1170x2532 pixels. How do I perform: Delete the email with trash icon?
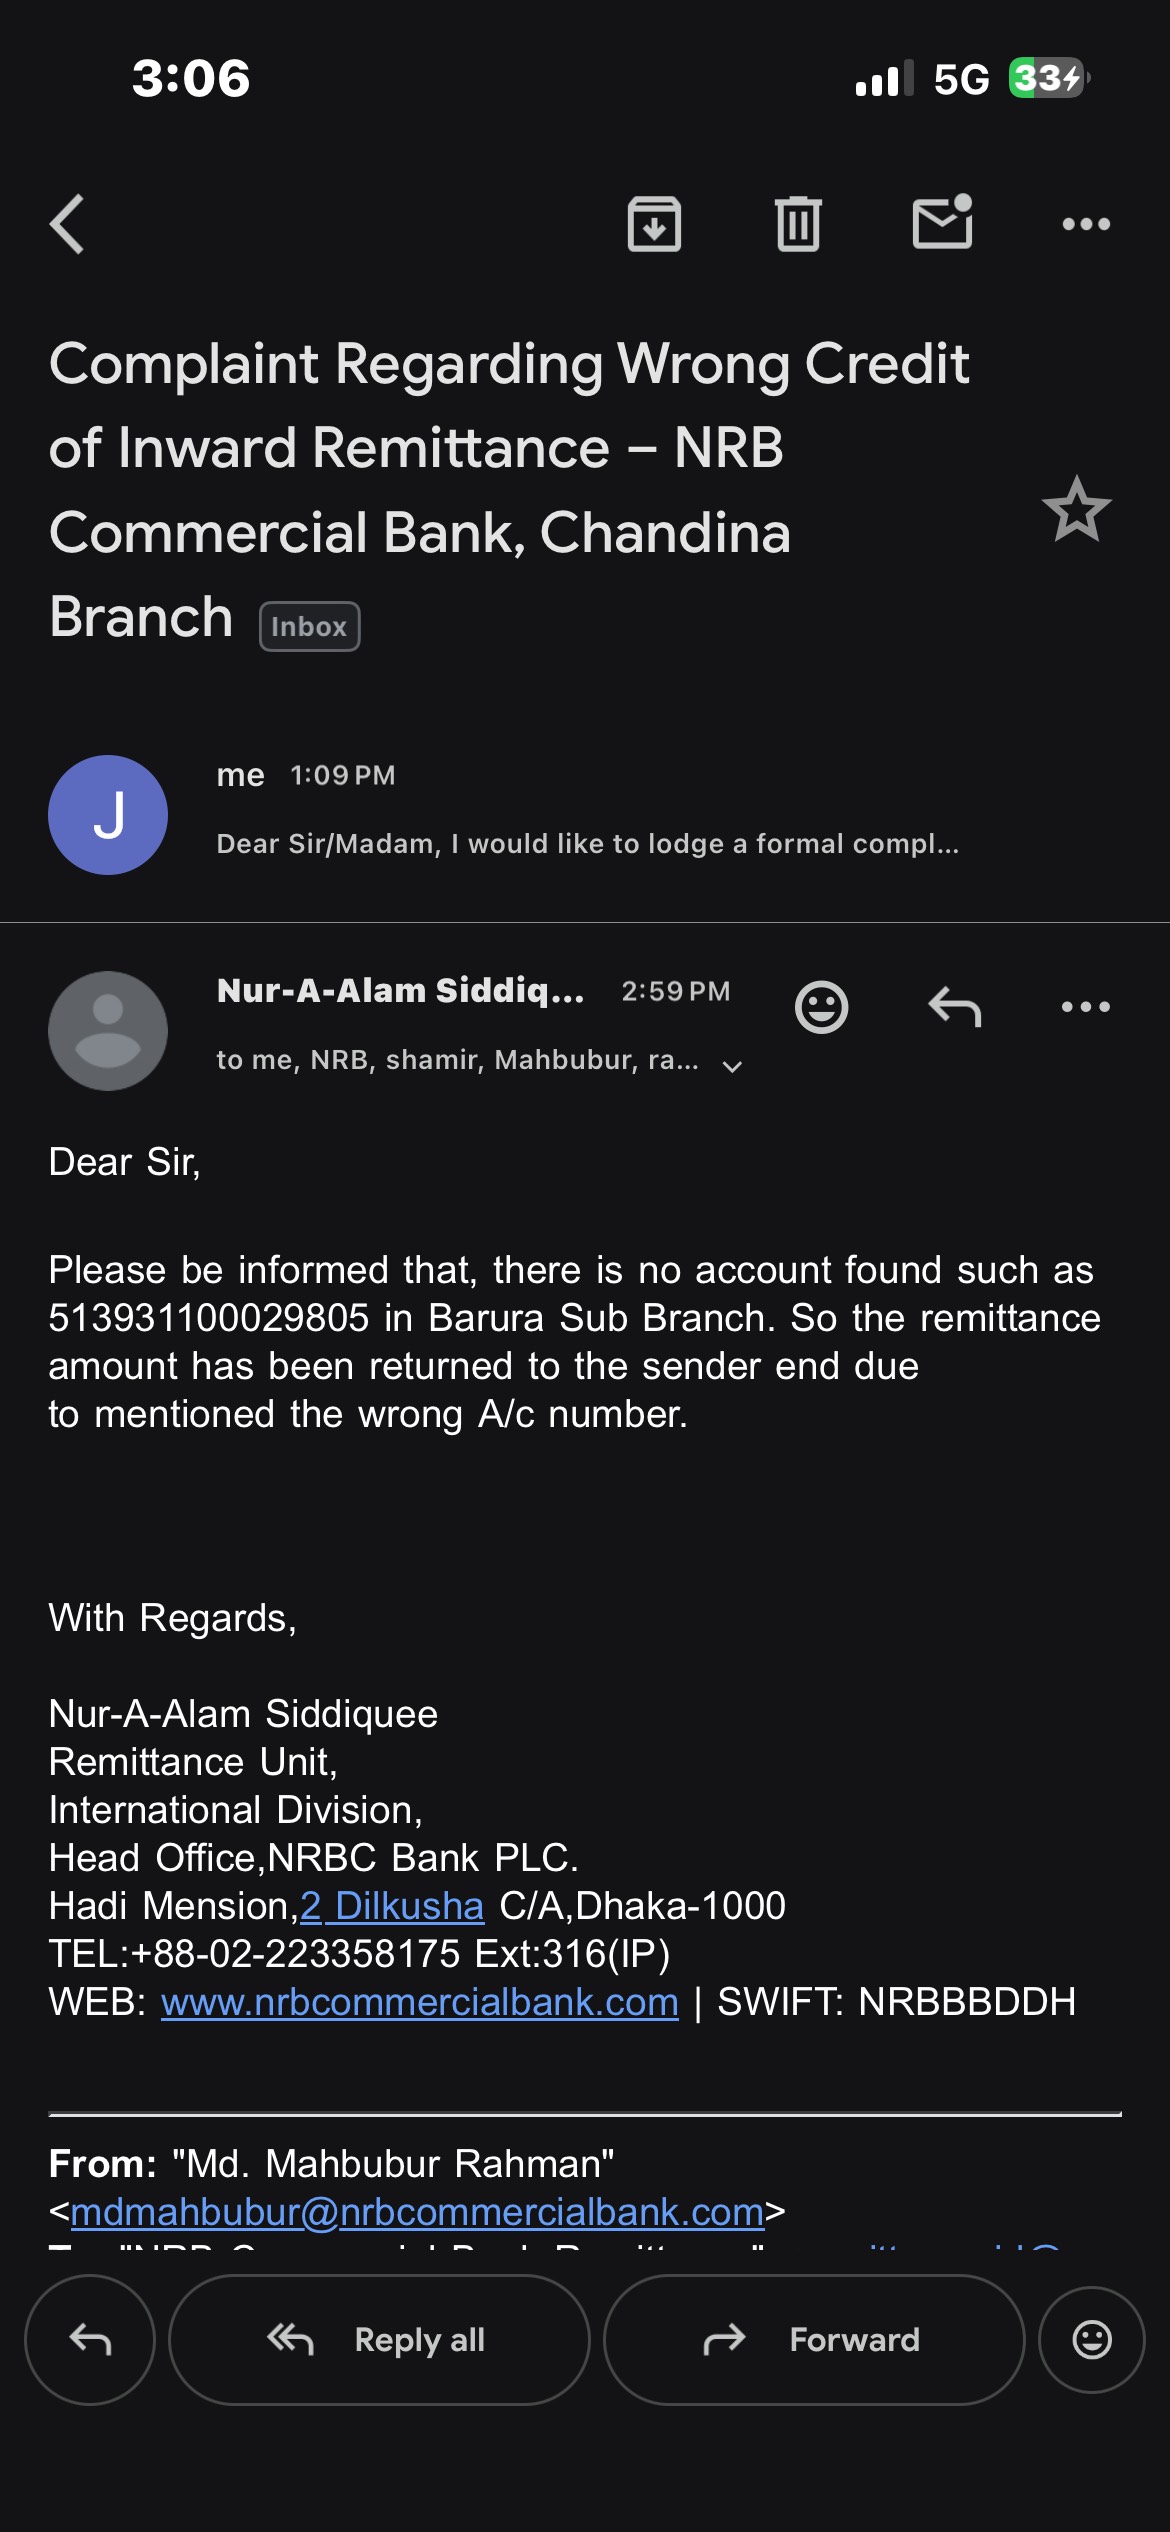click(x=798, y=224)
